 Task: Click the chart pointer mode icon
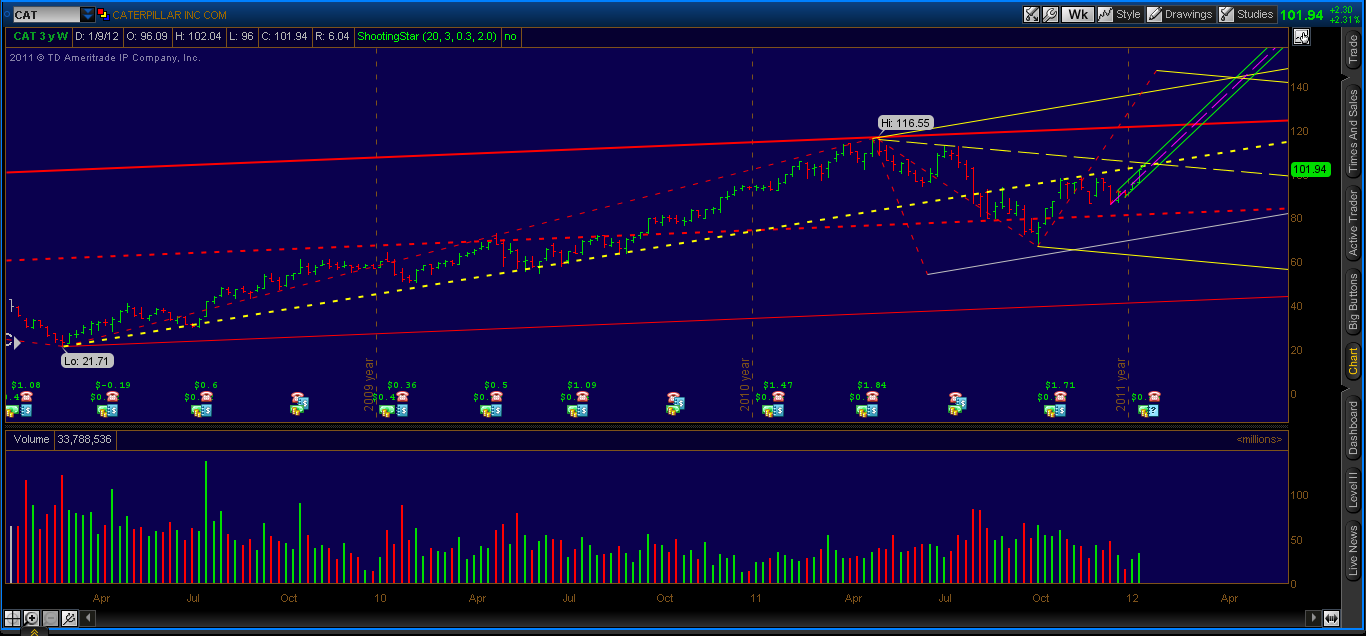pos(1301,37)
